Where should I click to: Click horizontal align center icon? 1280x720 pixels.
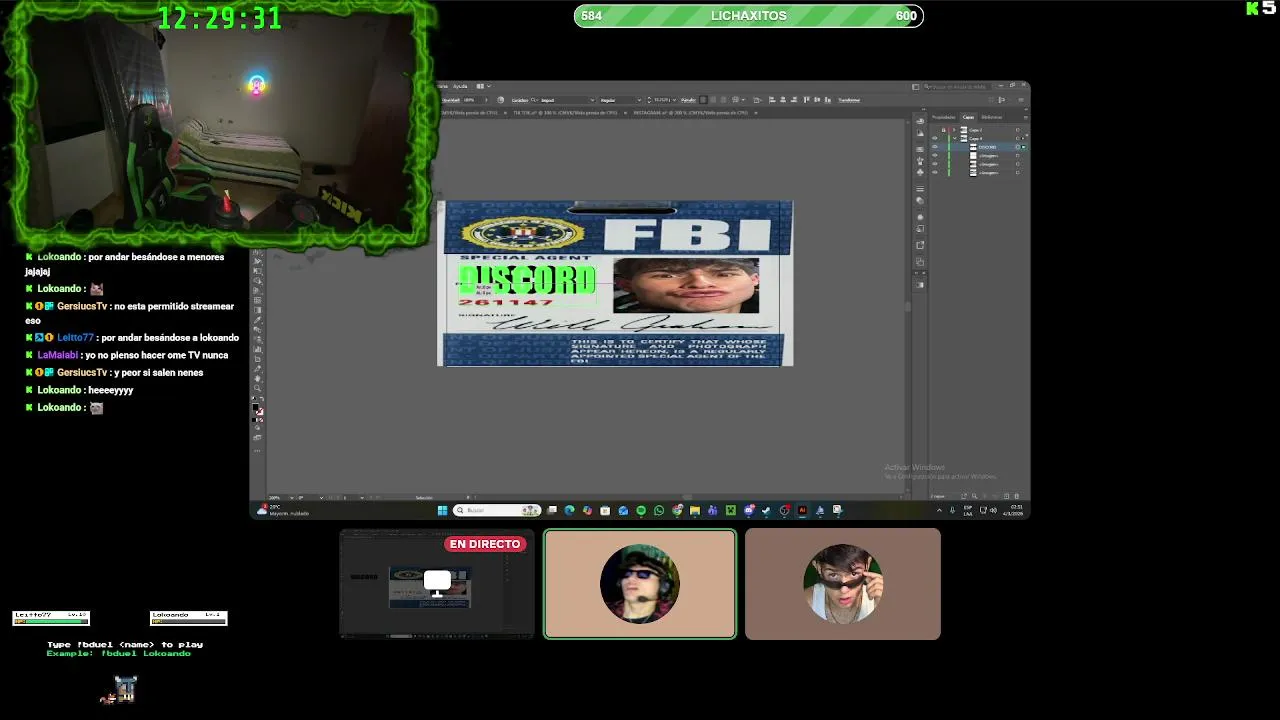coord(783,100)
